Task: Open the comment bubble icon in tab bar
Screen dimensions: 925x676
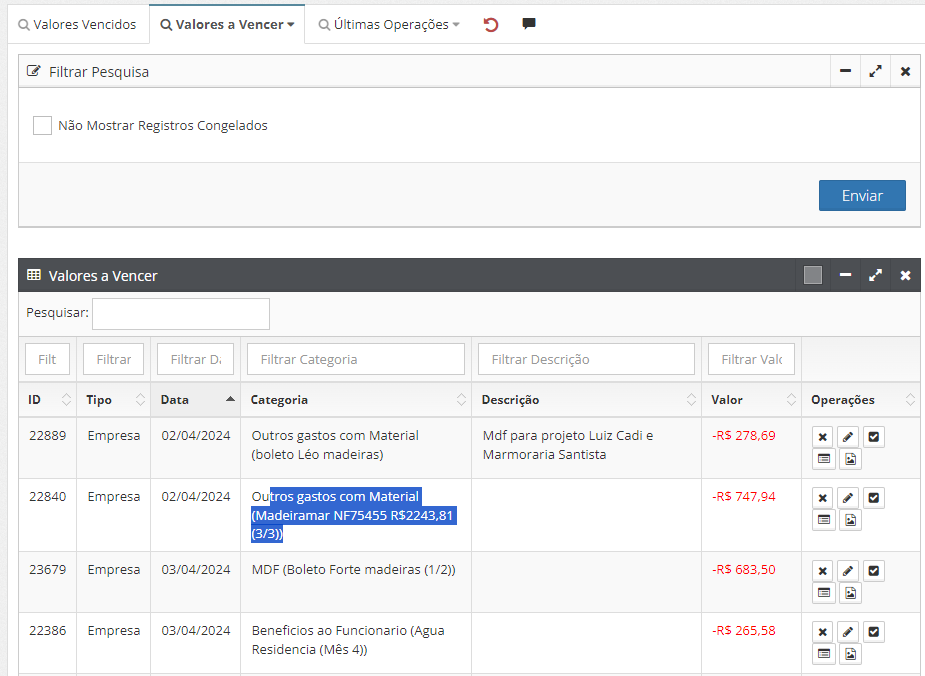Action: [529, 24]
